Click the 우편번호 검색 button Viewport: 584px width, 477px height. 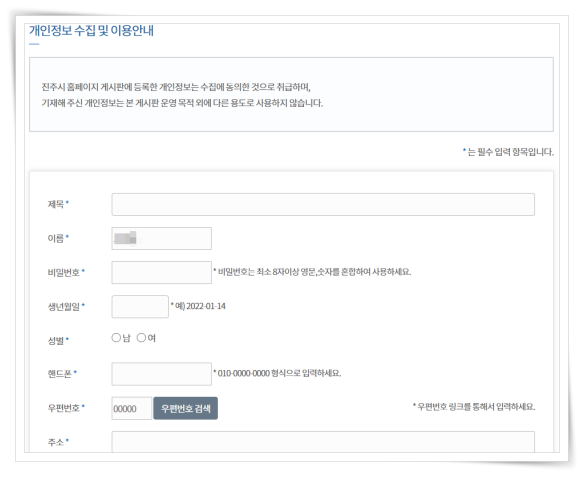coord(185,408)
